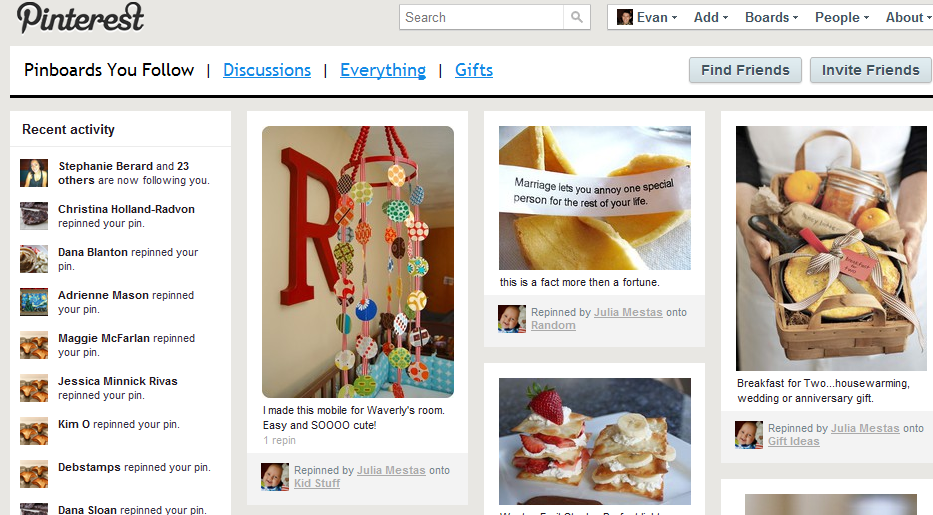933x515 pixels.
Task: Open Julia Mestas link under fortune cookie pin
Action: [x=628, y=312]
